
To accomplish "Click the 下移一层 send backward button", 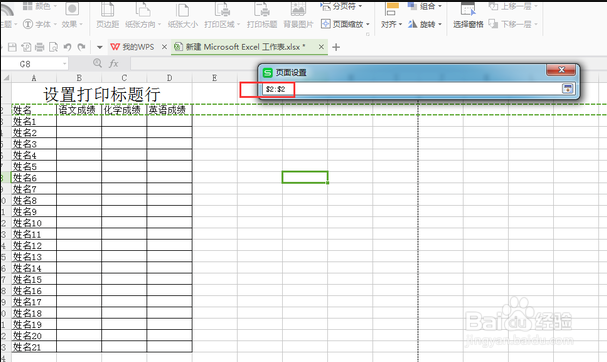I will pos(513,24).
